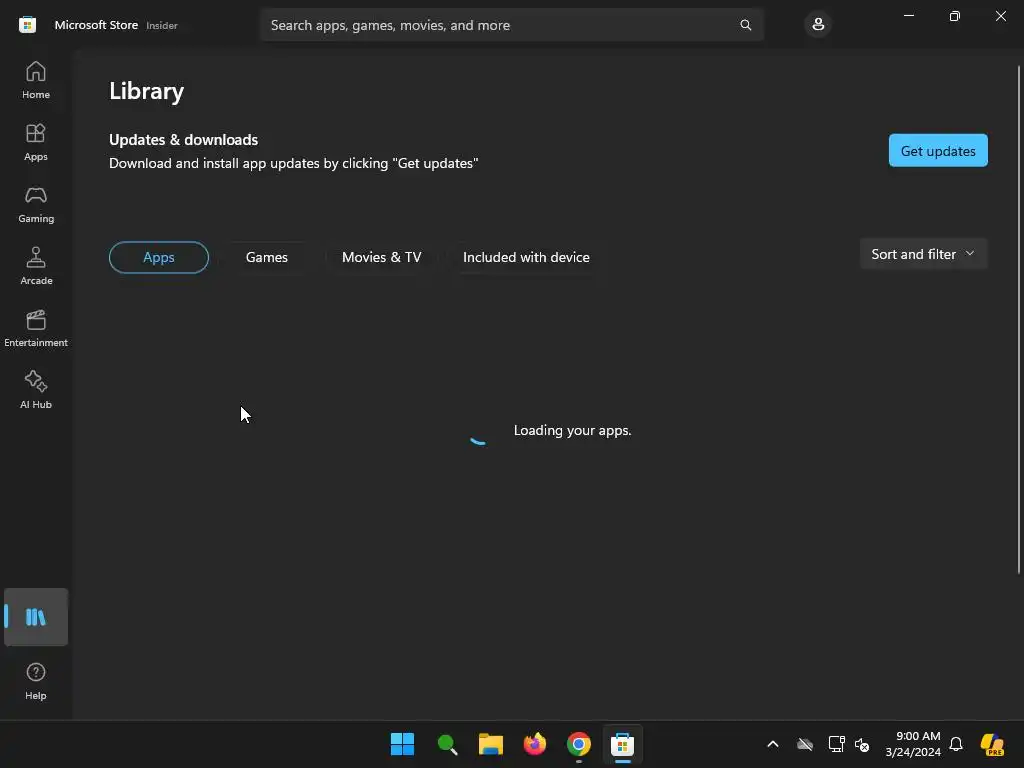1024x768 pixels.
Task: Switch to the Games tab
Action: [x=266, y=257]
